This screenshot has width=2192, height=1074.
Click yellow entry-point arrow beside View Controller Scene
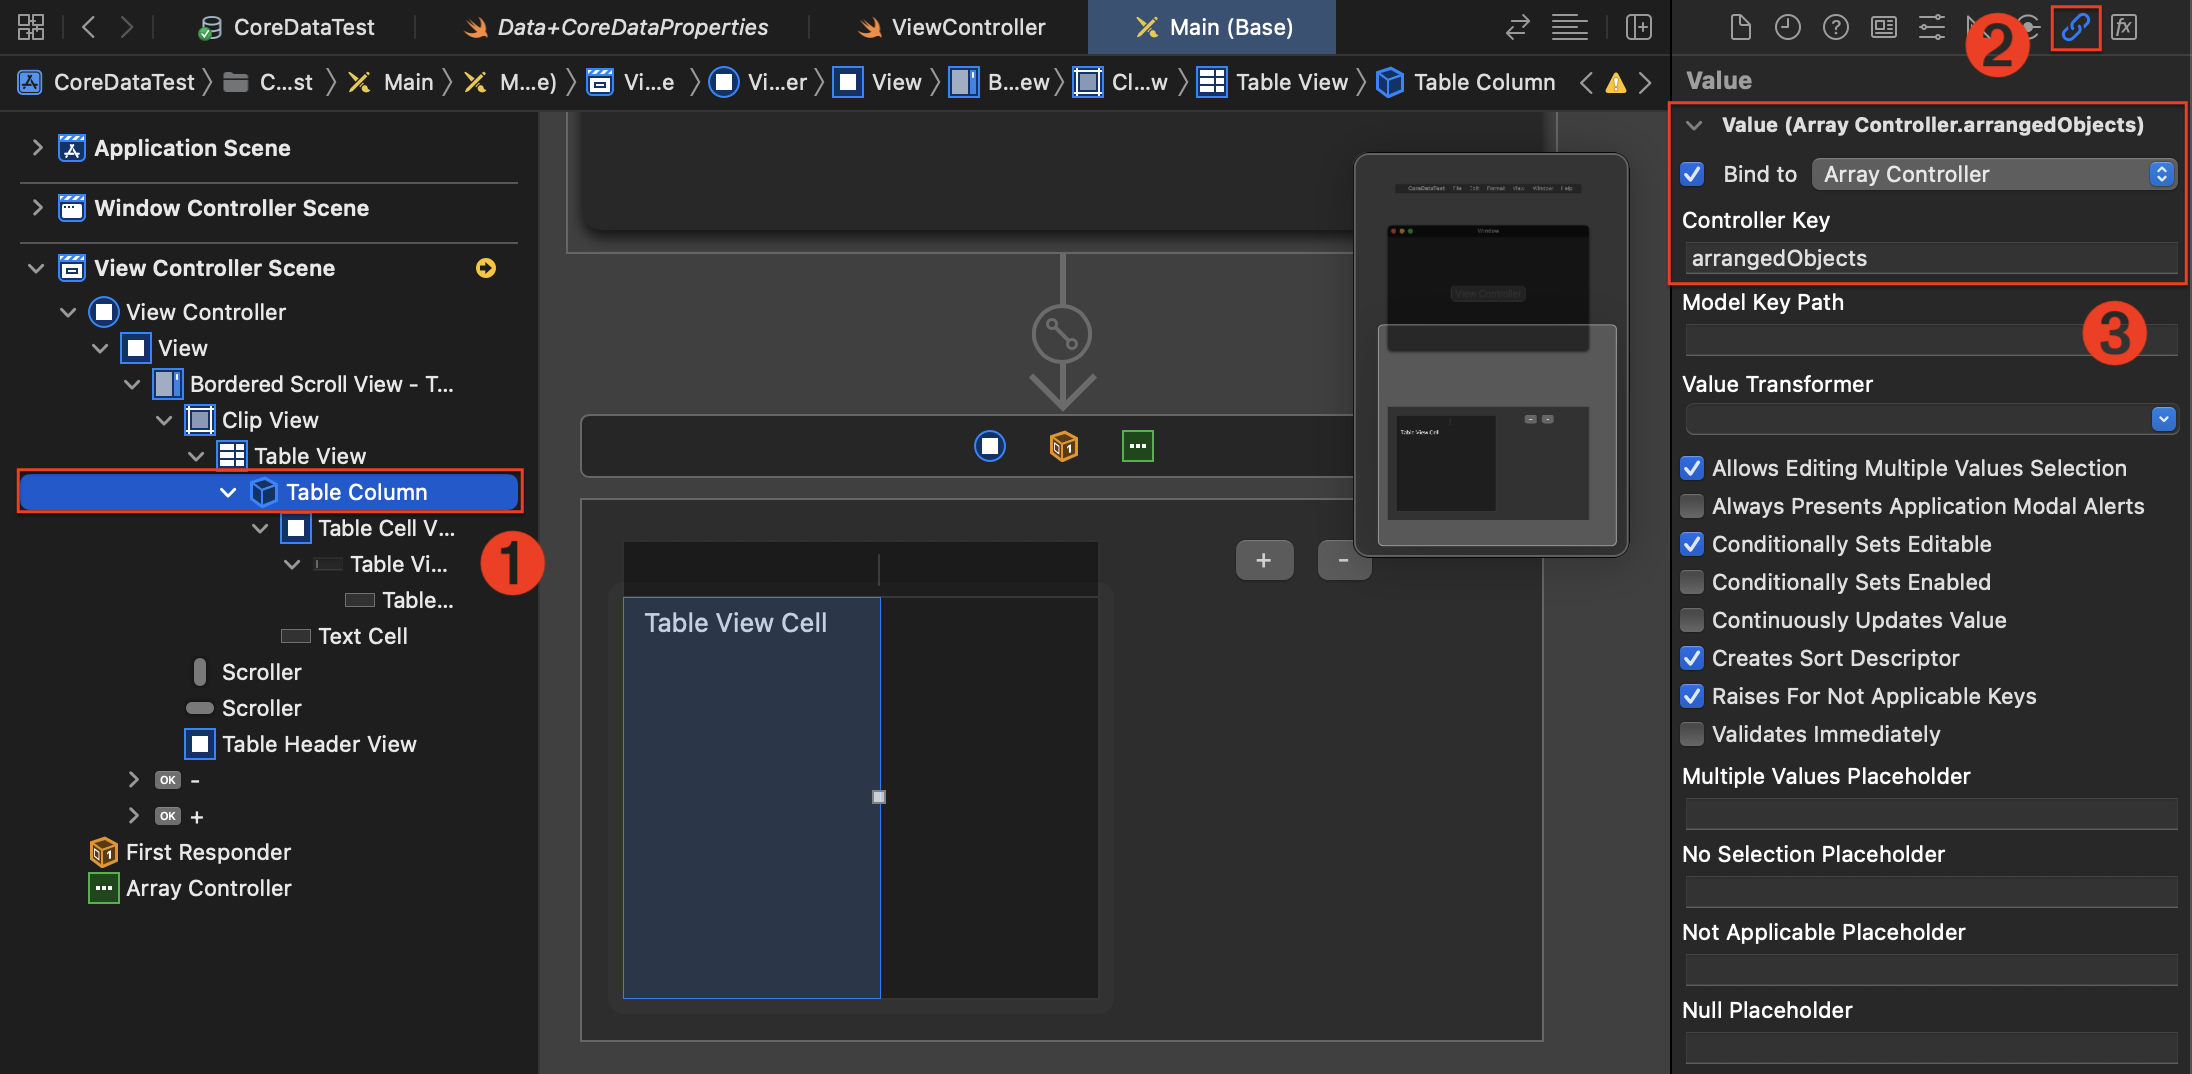(486, 268)
